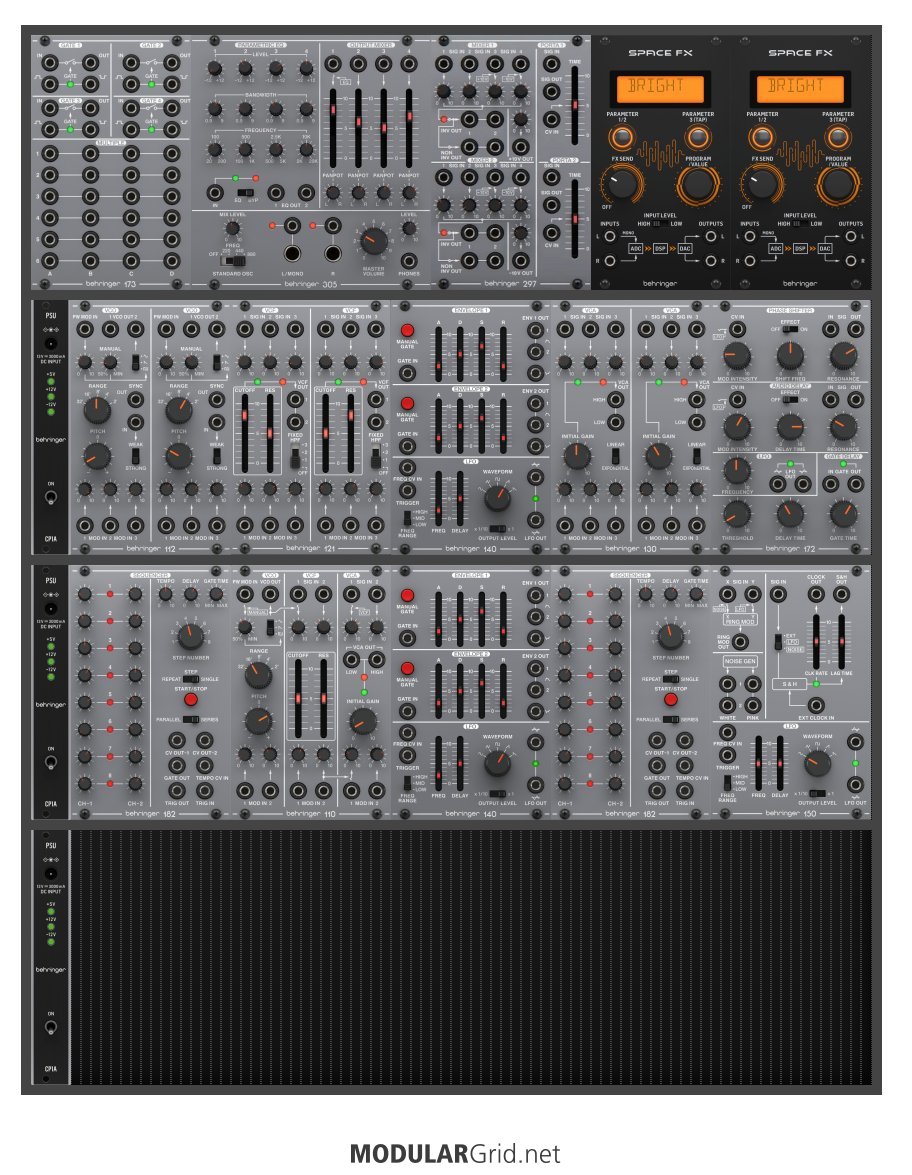Toggle the Standard OSC frequency switch
912x1175 pixels.
point(235,262)
